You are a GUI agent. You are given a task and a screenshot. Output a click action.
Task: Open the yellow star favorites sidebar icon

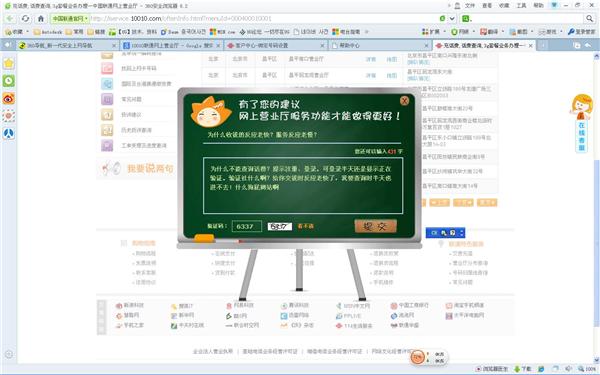(x=8, y=63)
